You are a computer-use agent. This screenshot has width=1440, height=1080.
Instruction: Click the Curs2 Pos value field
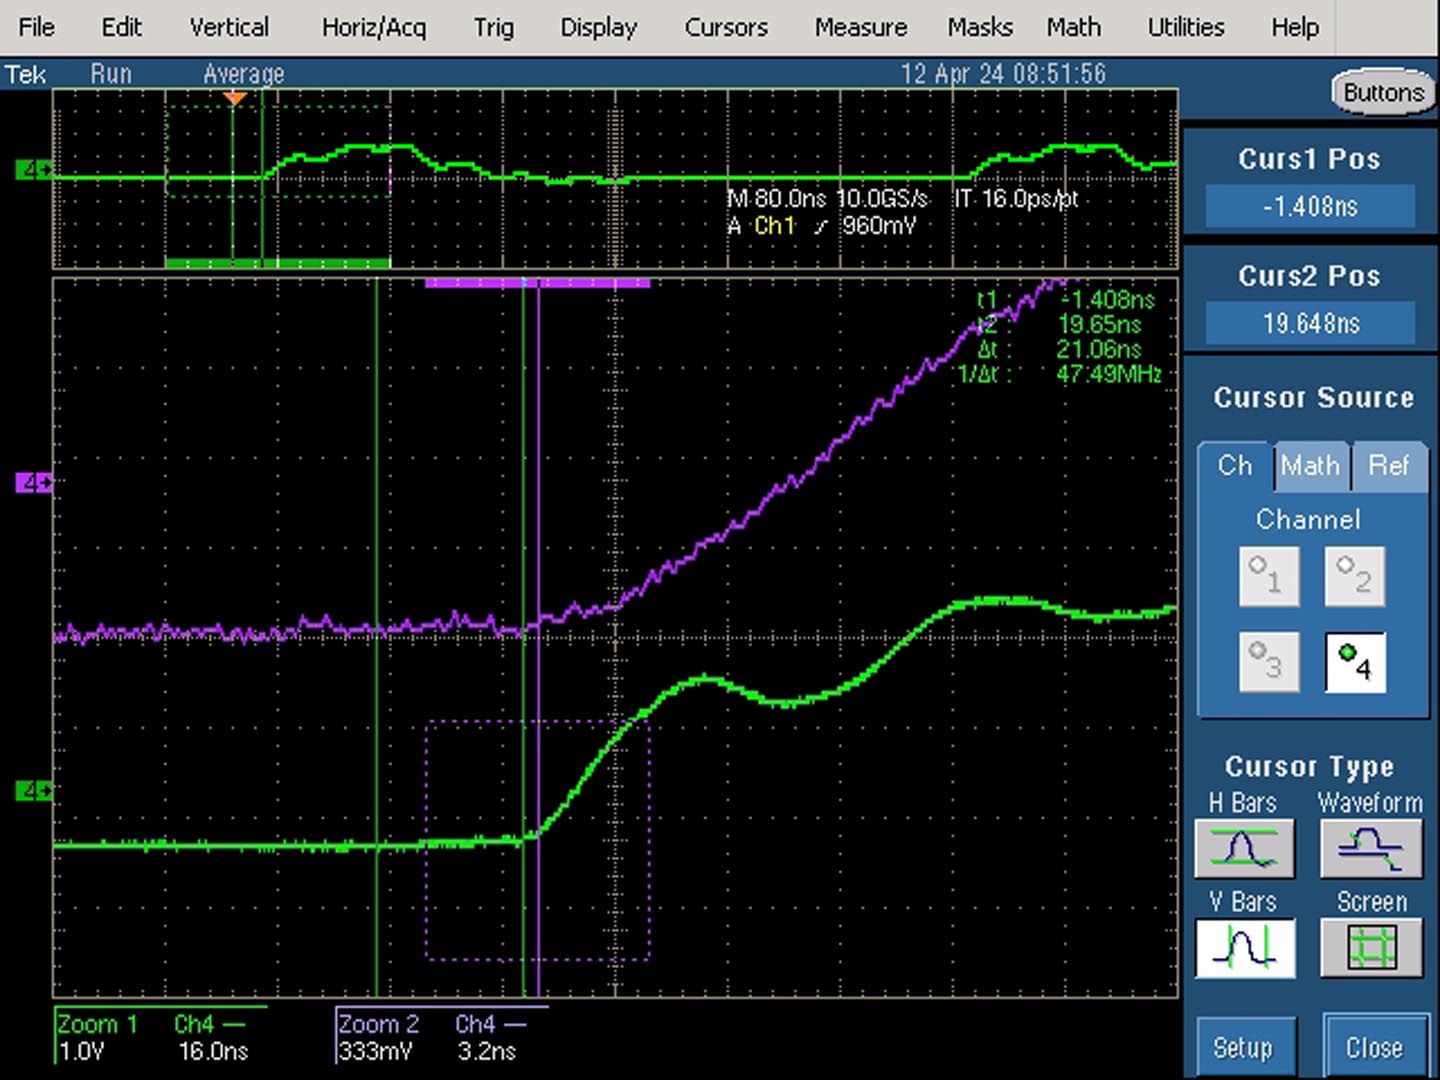[1310, 323]
